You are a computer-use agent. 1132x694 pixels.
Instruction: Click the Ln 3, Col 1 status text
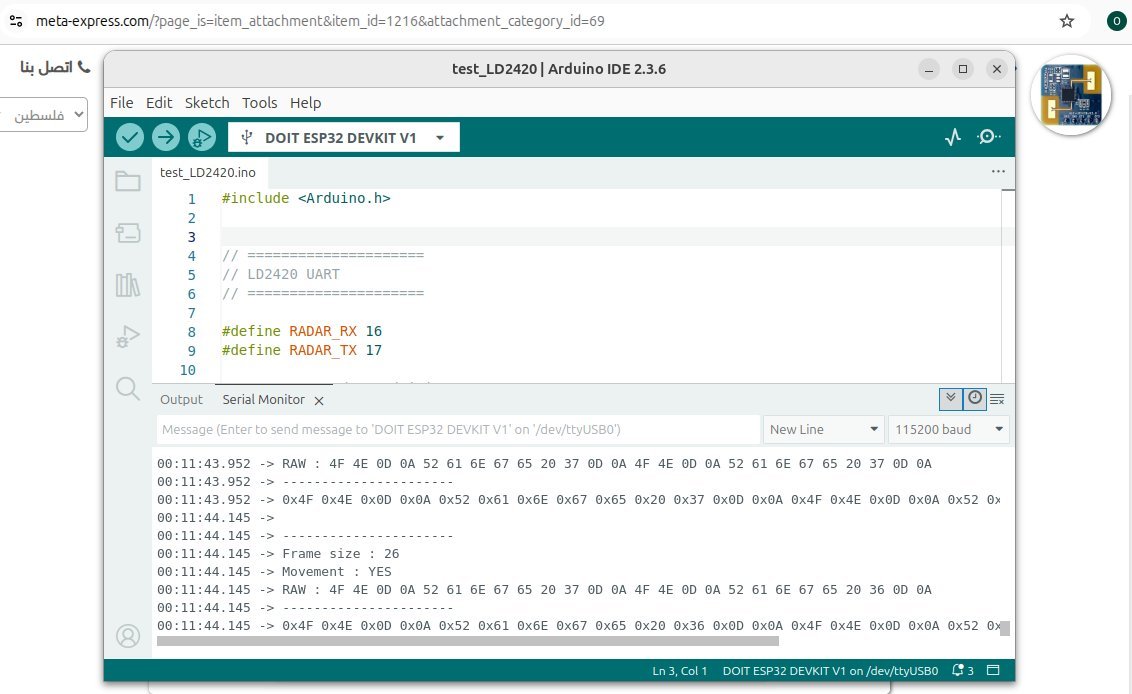(679, 671)
